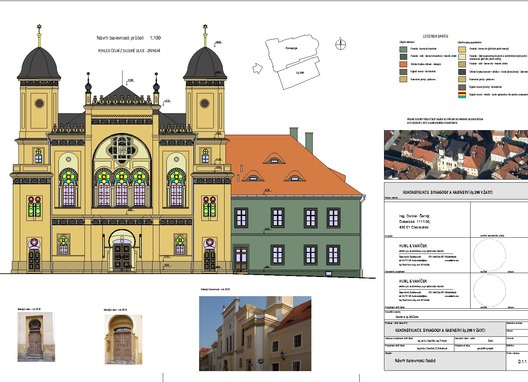Screen dimensions: 528x382
Task: Click the pale cream legend swatch
Action: [x=462, y=57]
